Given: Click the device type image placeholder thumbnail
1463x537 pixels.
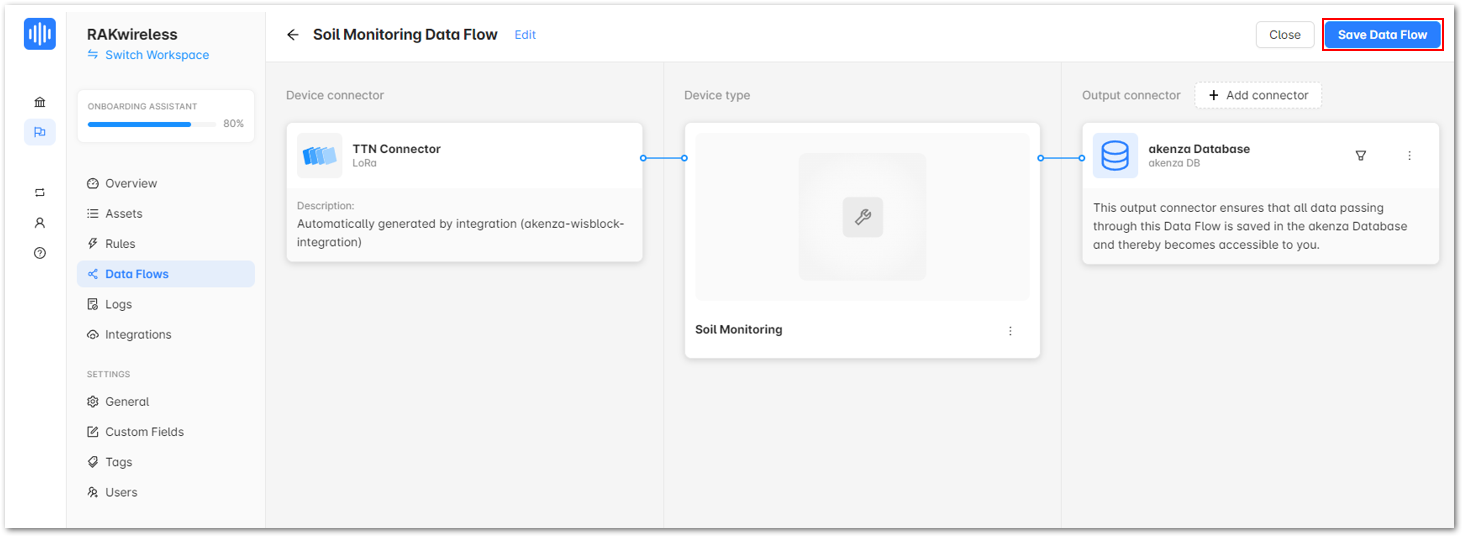Looking at the screenshot, I should 862,217.
